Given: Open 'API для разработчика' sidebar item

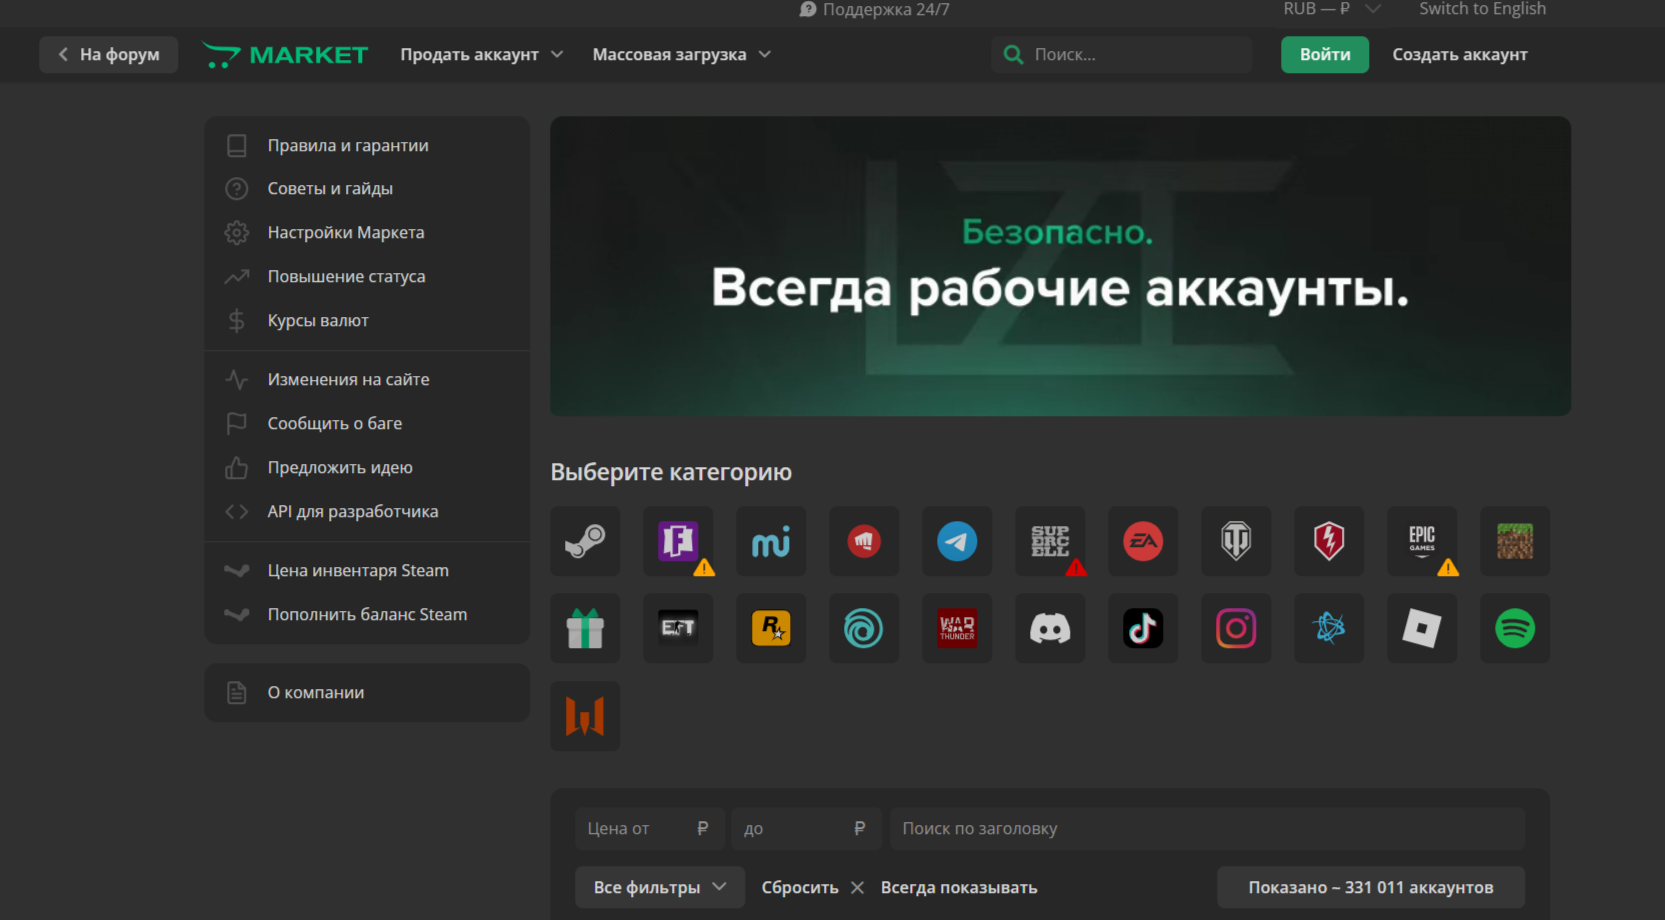Looking at the screenshot, I should 352,512.
